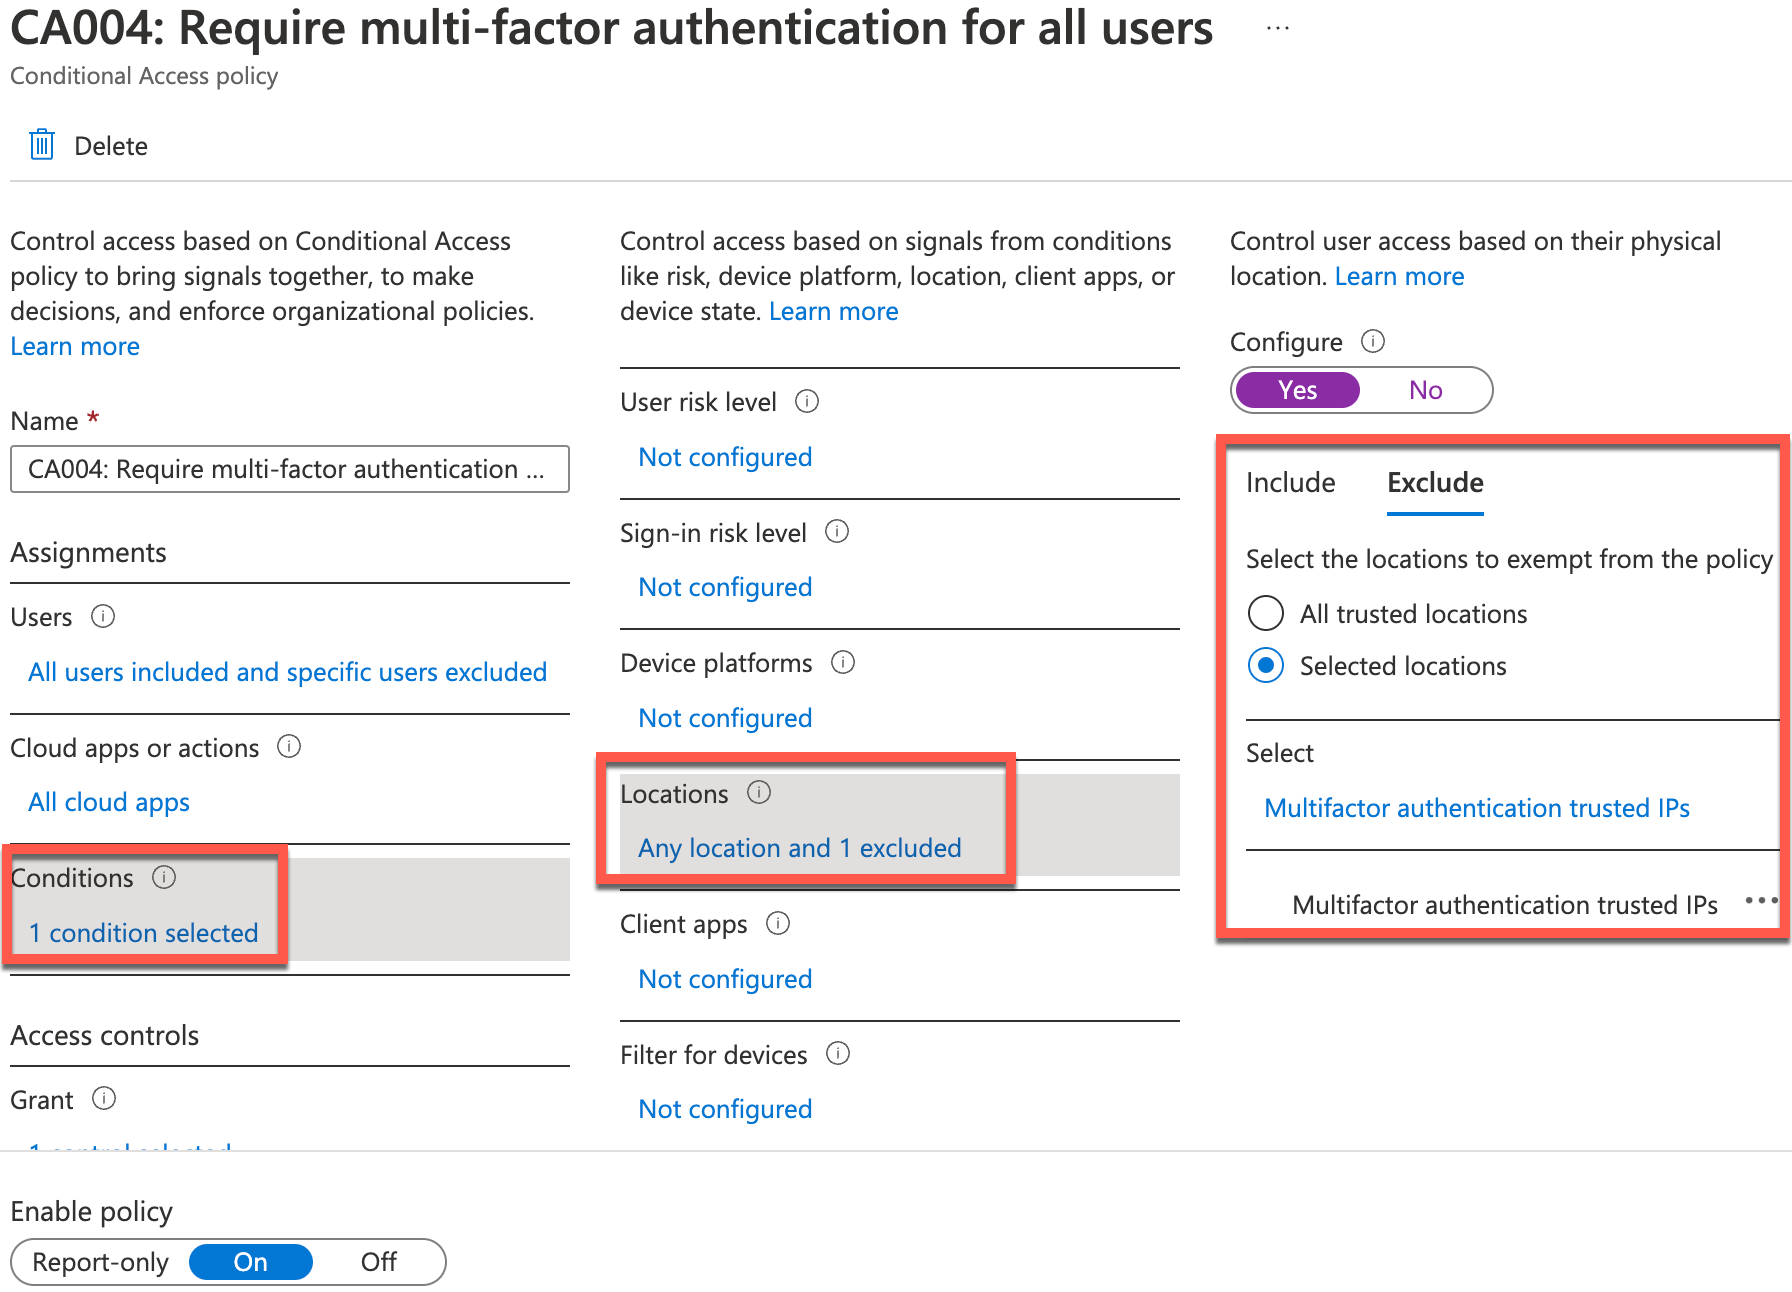This screenshot has width=1792, height=1292.
Task: Switch Enable policy to Report-only
Action: (100, 1262)
